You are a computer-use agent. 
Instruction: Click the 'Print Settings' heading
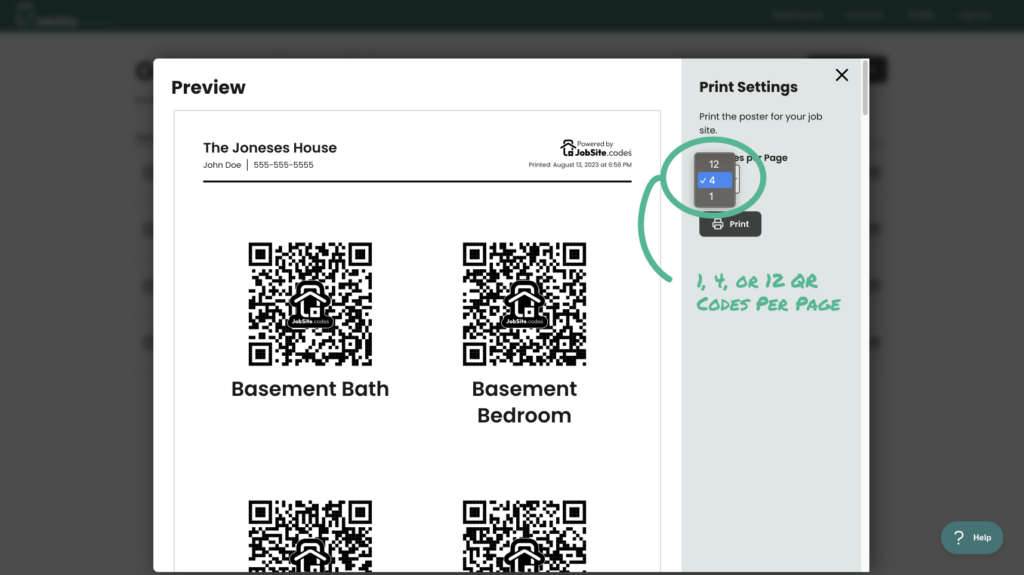[748, 87]
